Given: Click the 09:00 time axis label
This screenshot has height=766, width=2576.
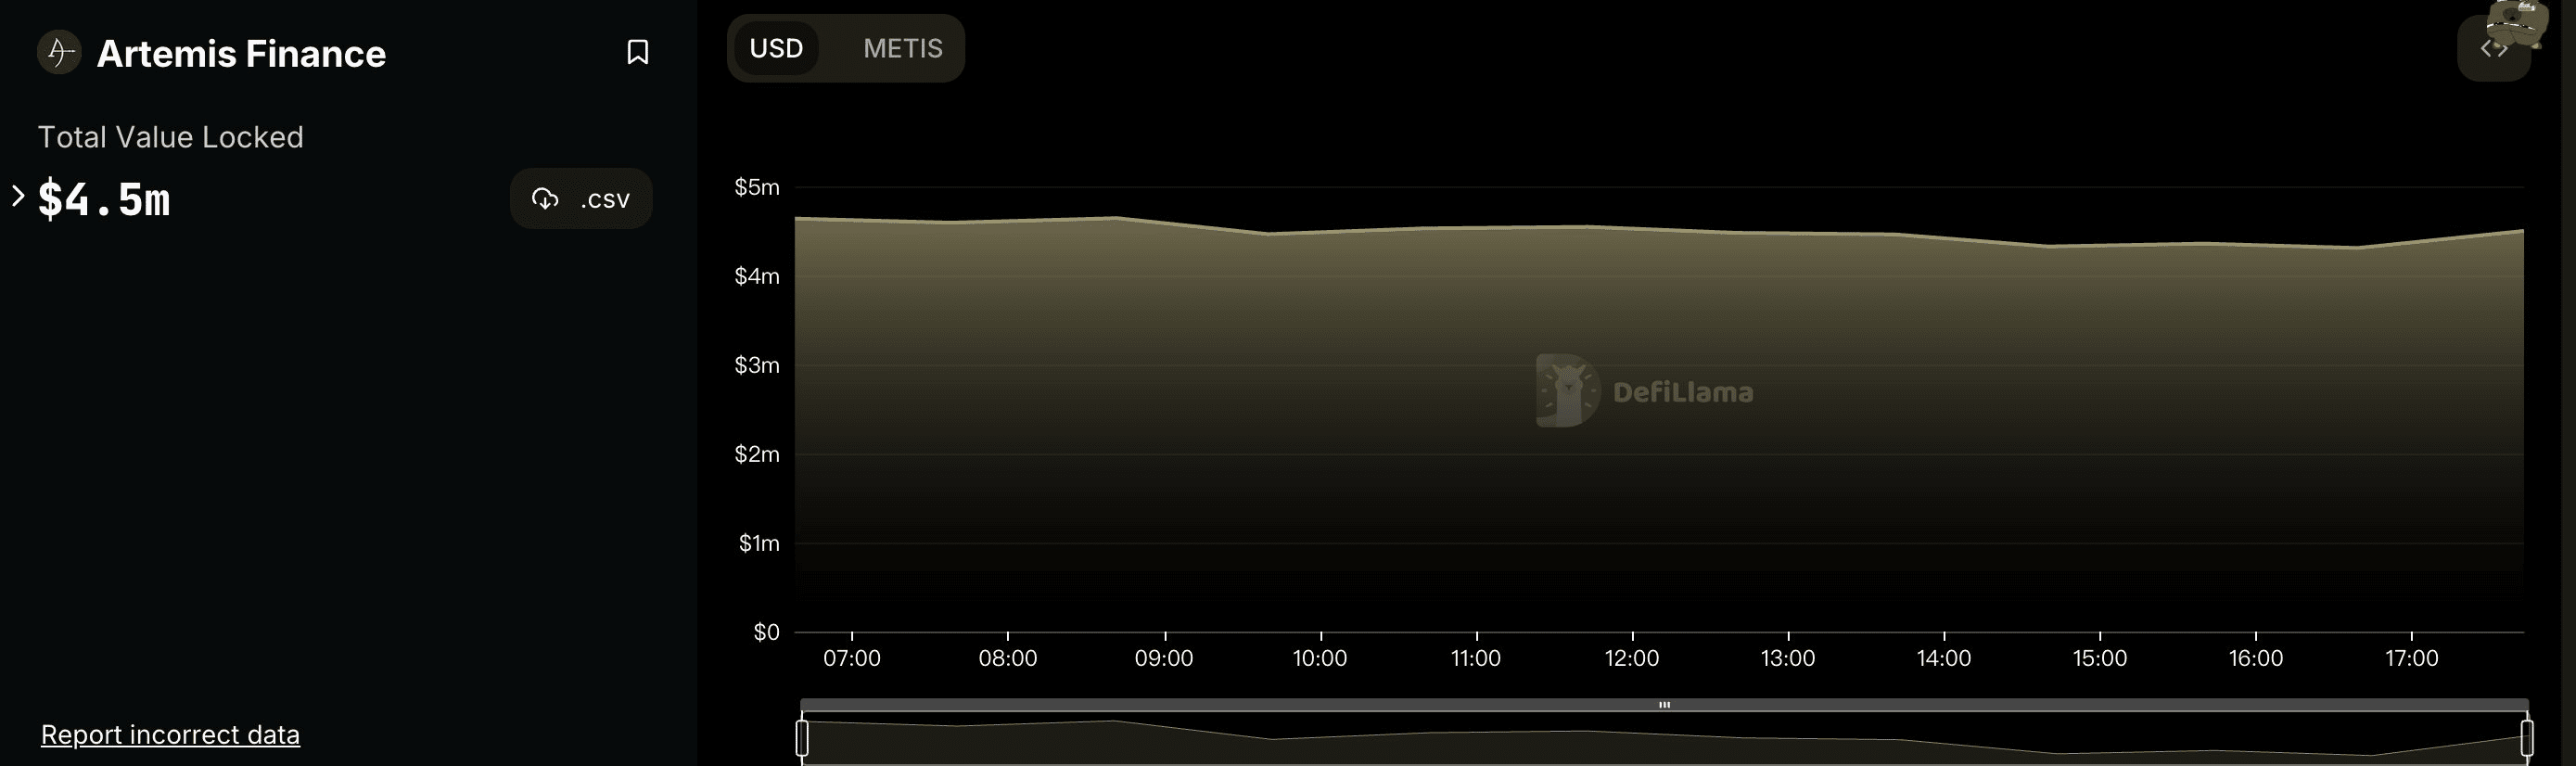Looking at the screenshot, I should click(1164, 658).
